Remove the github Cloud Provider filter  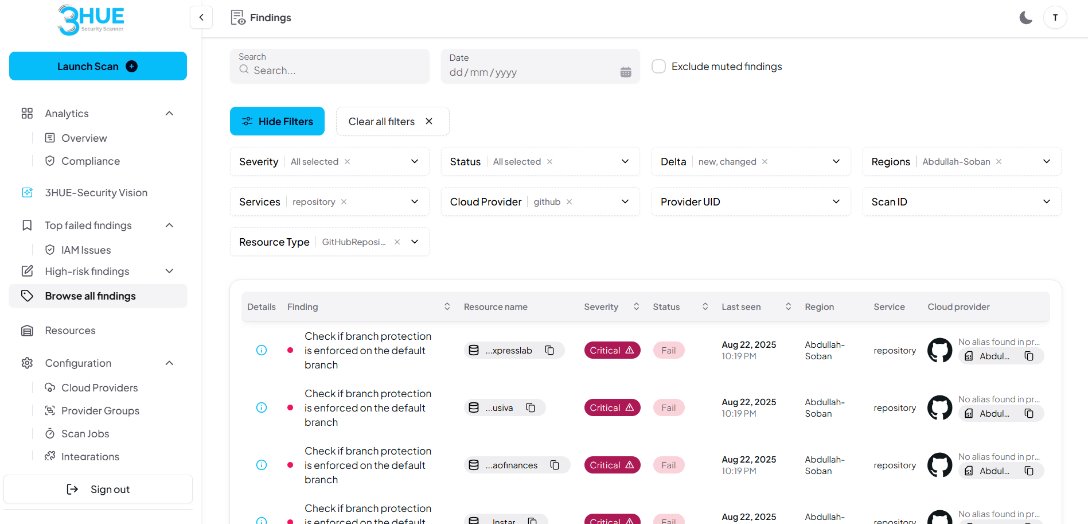pos(569,202)
